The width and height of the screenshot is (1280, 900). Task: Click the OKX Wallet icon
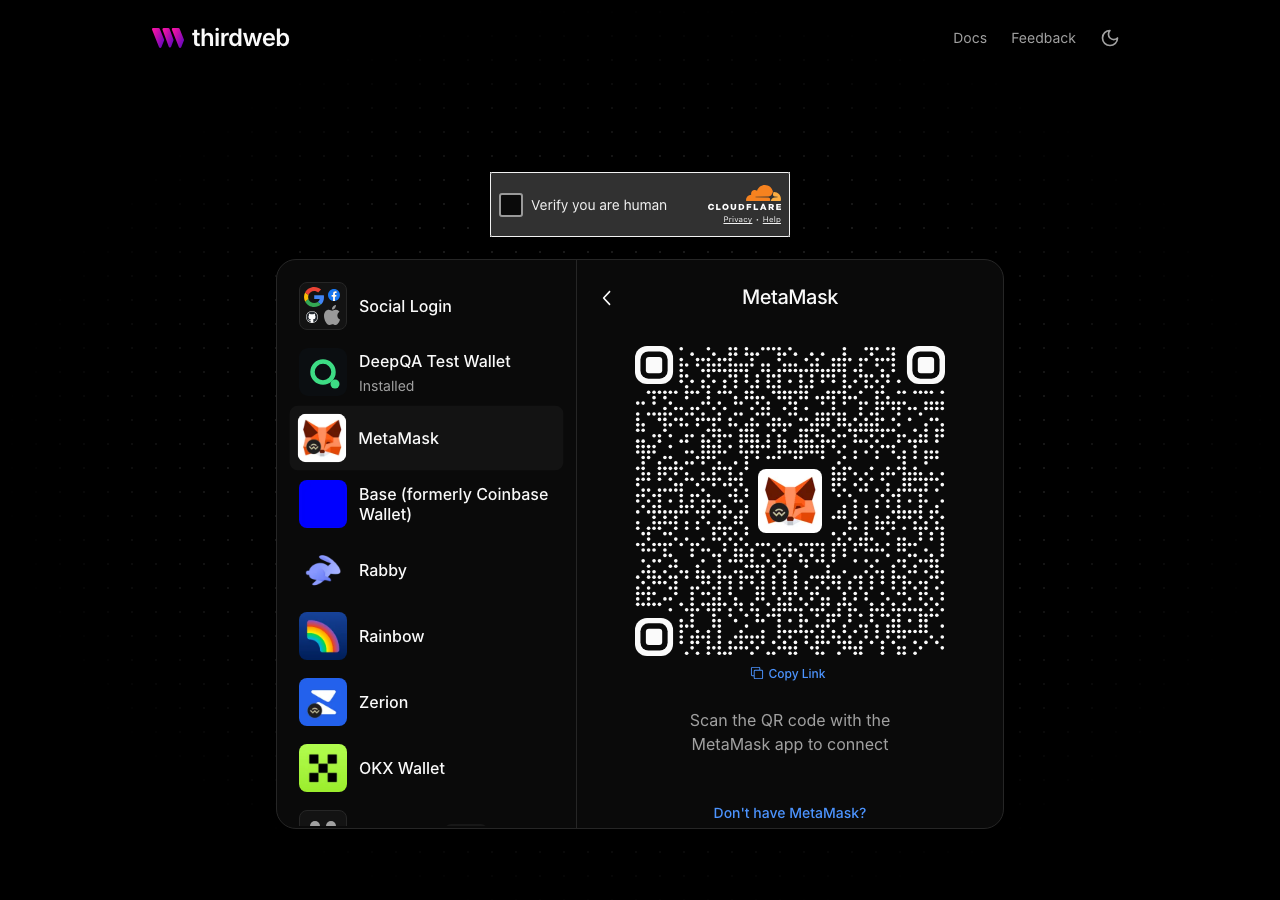[323, 768]
